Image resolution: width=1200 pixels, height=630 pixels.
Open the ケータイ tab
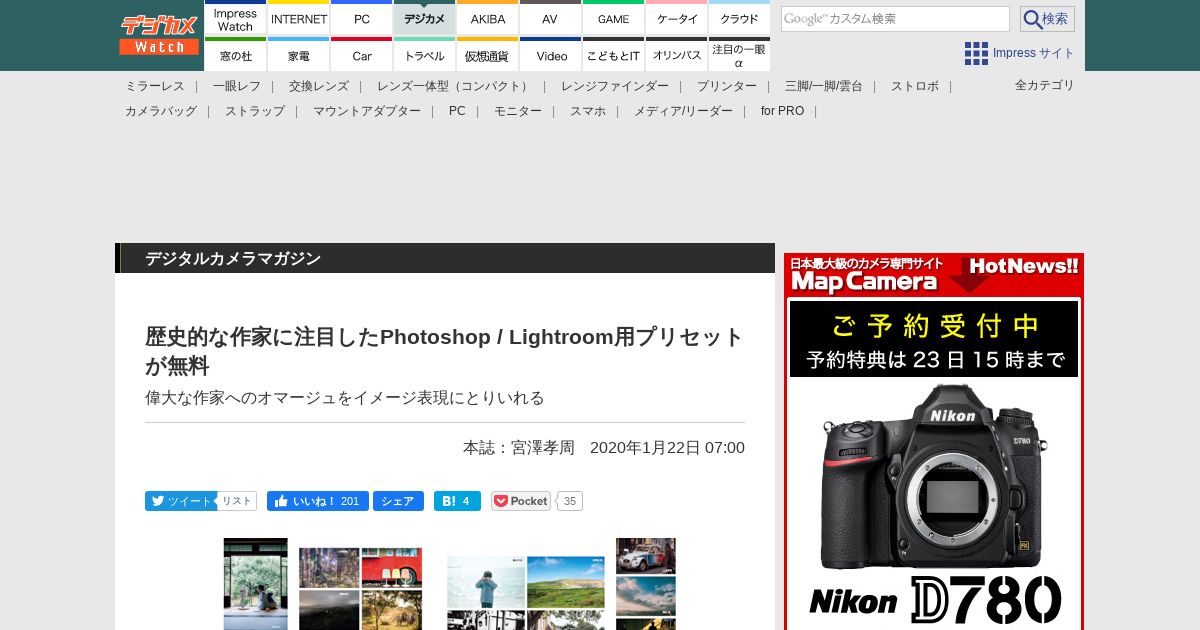coord(677,18)
